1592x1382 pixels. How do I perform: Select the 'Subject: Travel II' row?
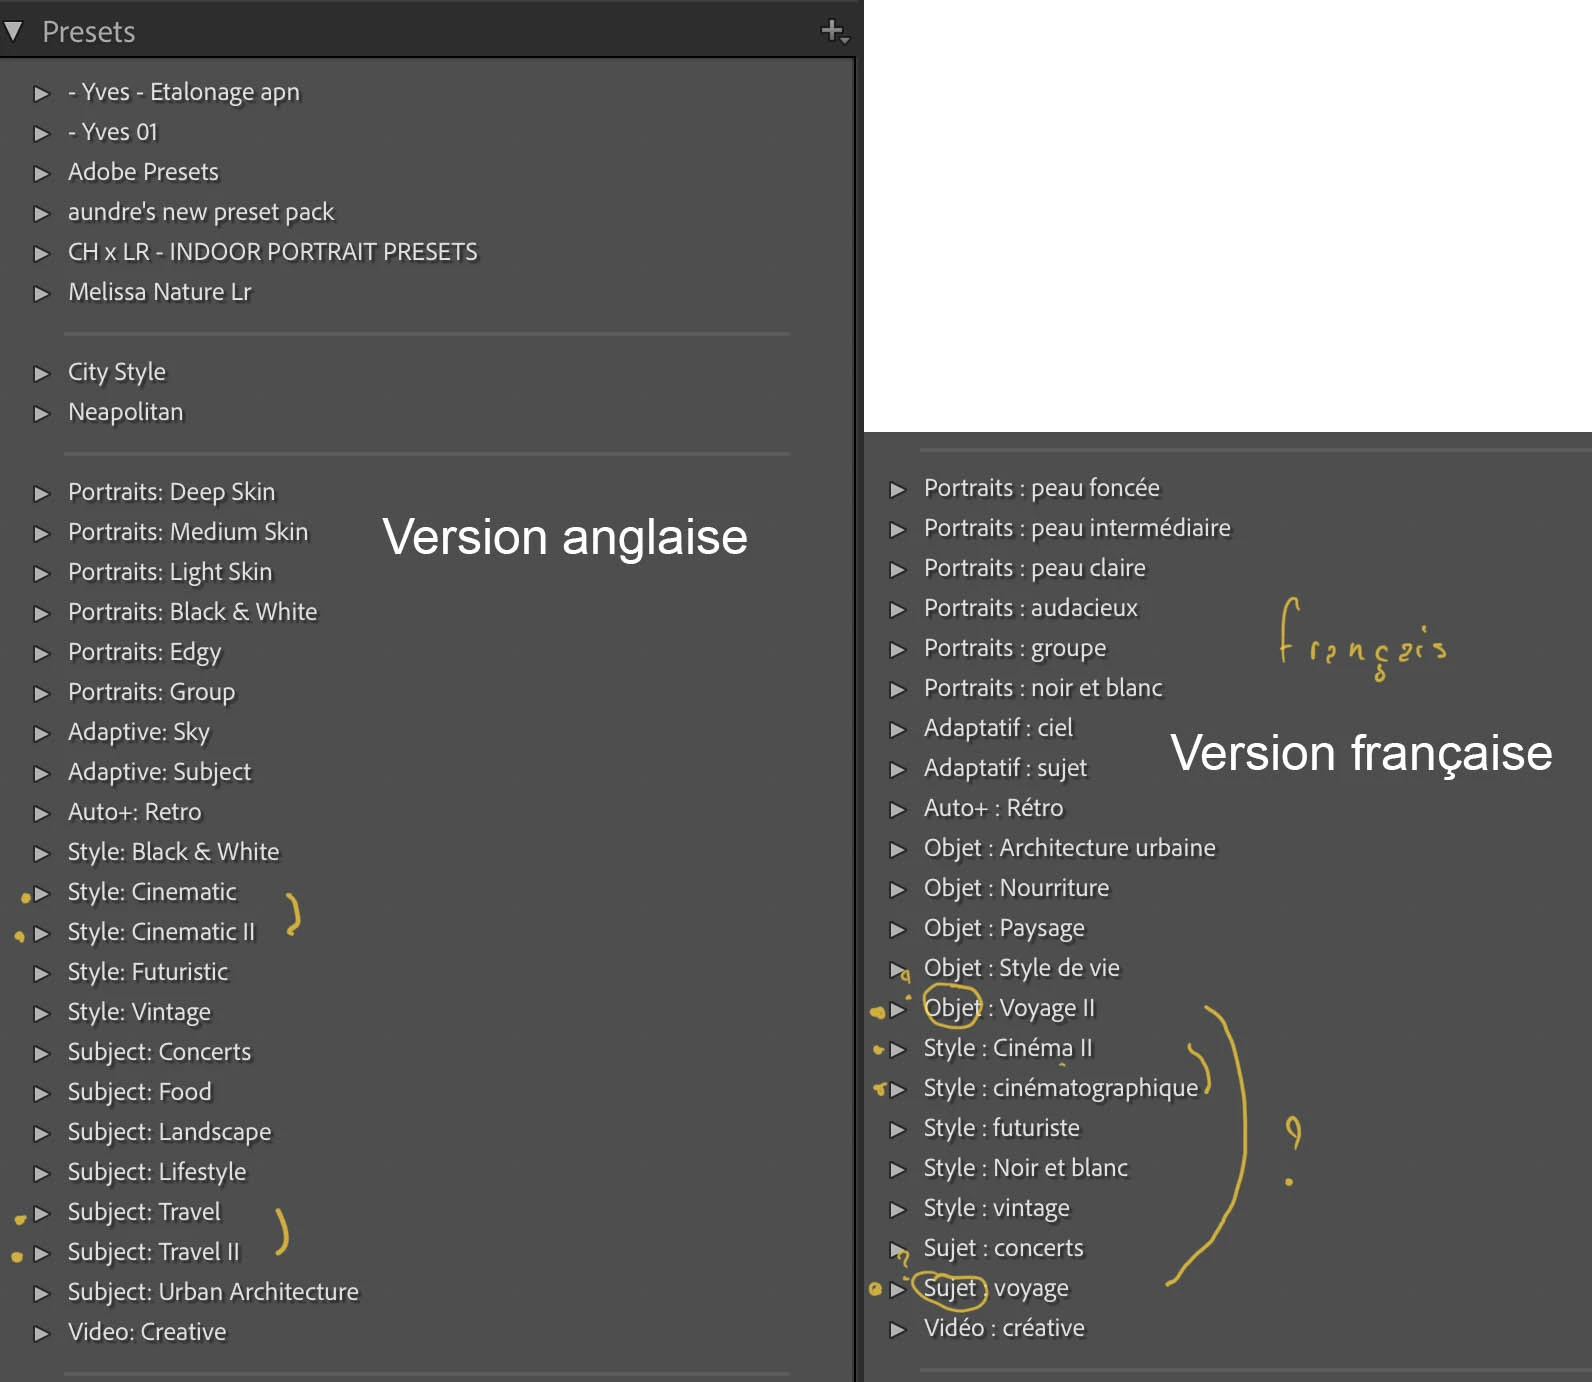pos(154,1252)
